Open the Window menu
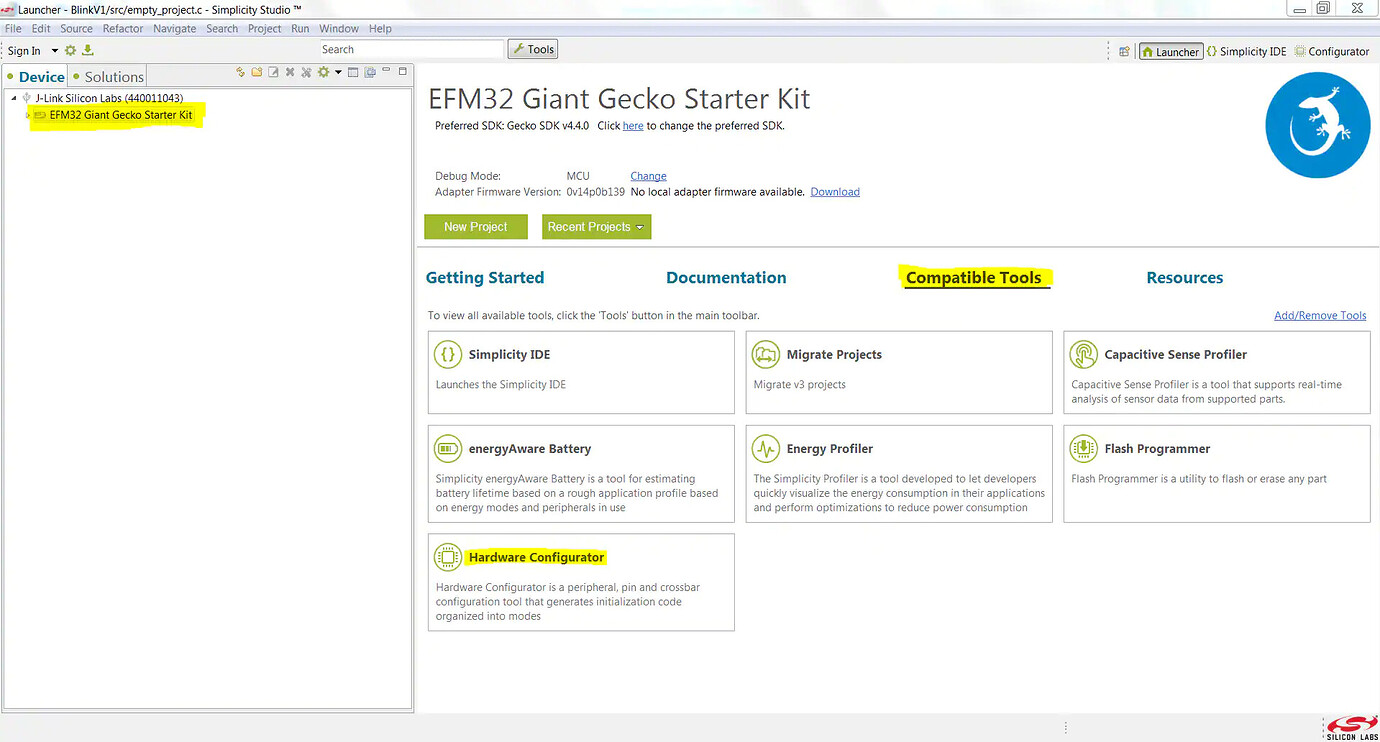Viewport: 1380px width, 742px height. click(338, 28)
